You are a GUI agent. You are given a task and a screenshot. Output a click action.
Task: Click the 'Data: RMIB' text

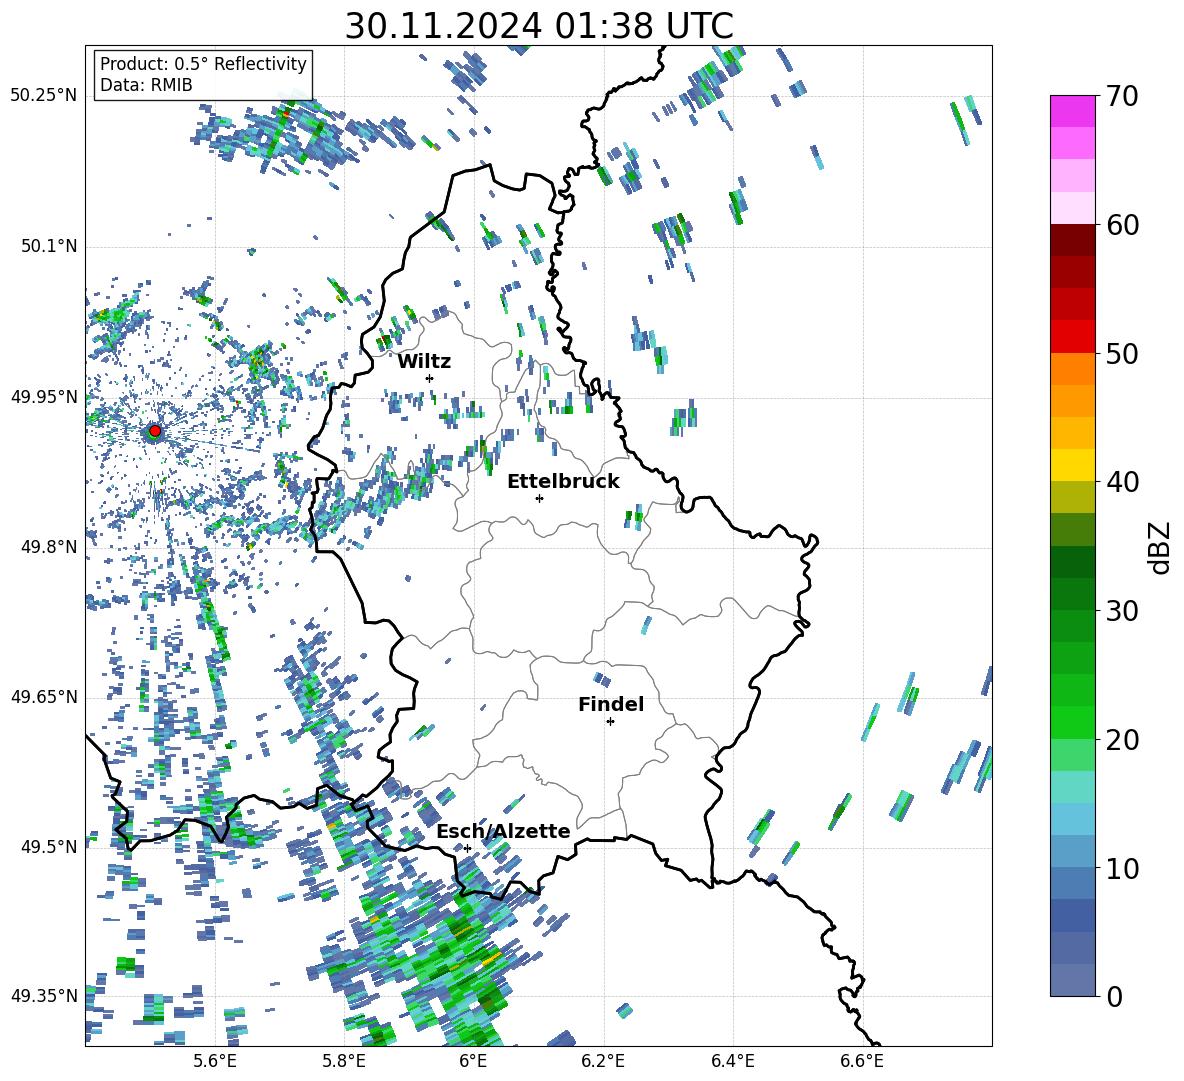pos(146,85)
